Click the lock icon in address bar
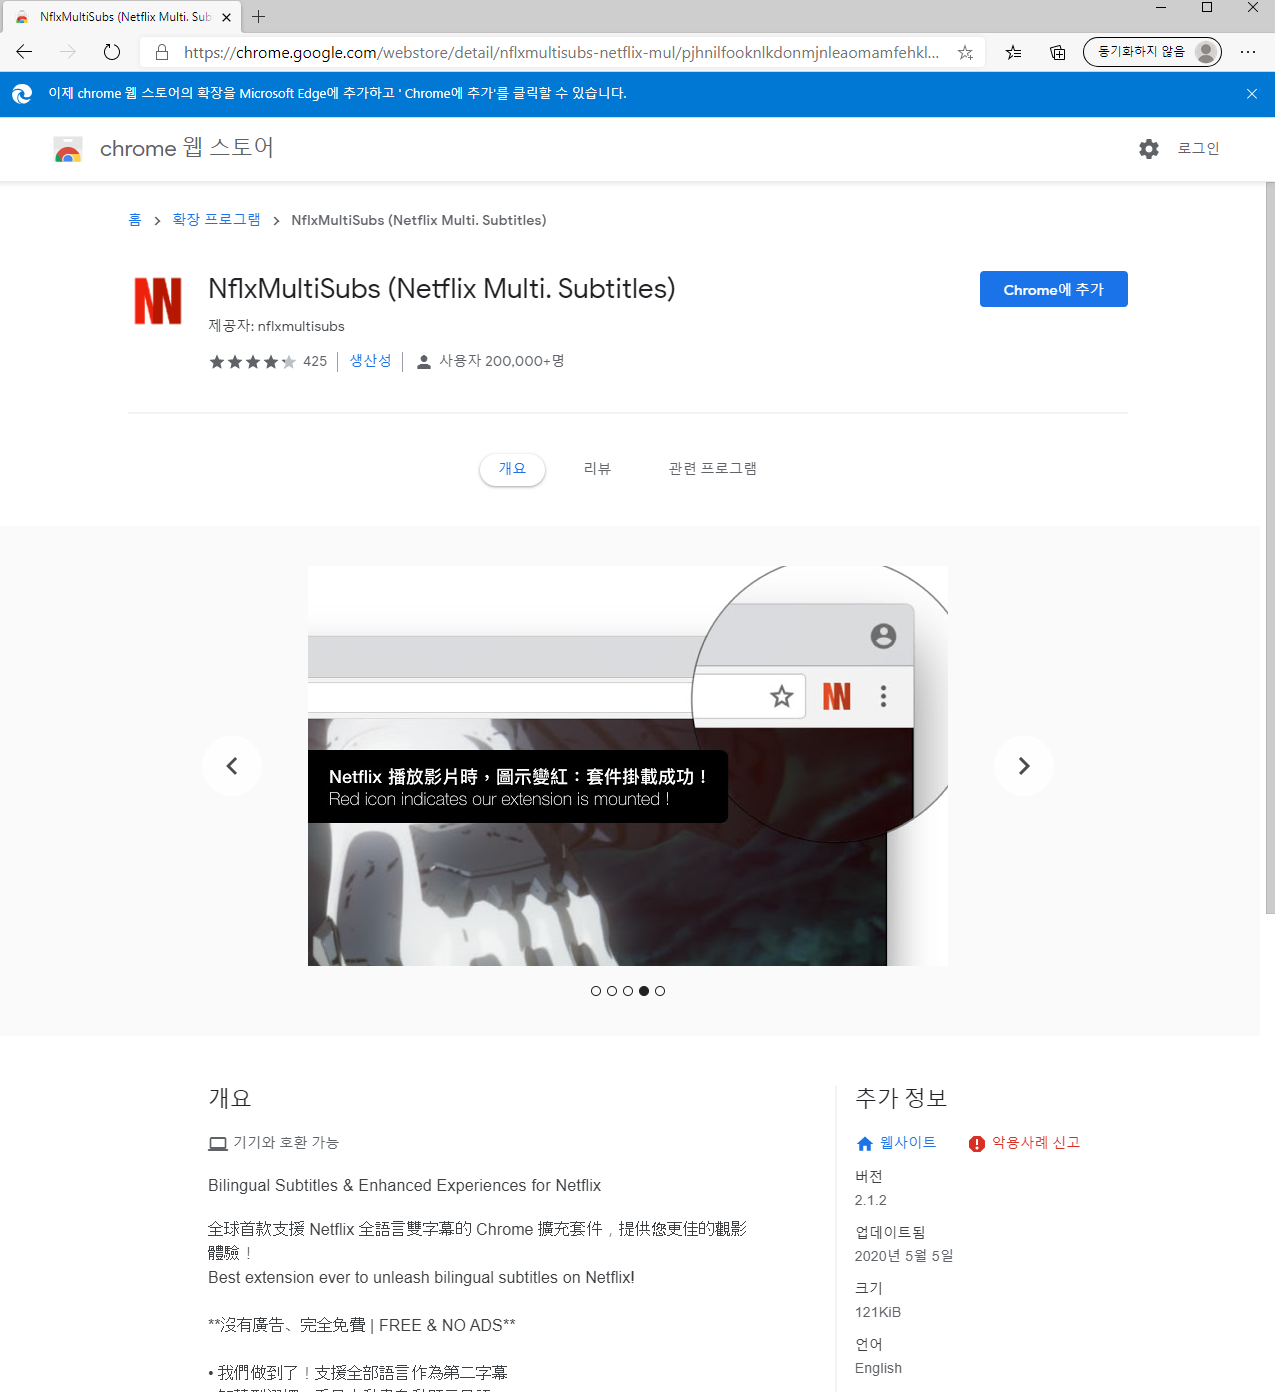1275x1392 pixels. coord(162,52)
